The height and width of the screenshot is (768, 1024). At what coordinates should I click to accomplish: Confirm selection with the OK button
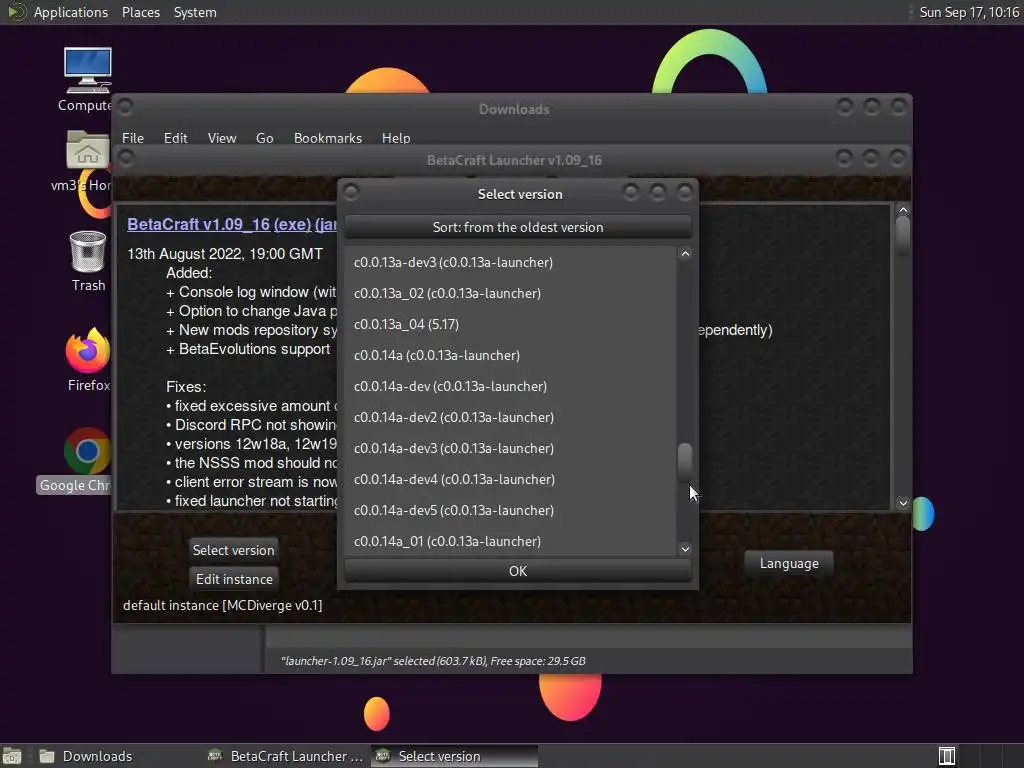(518, 571)
